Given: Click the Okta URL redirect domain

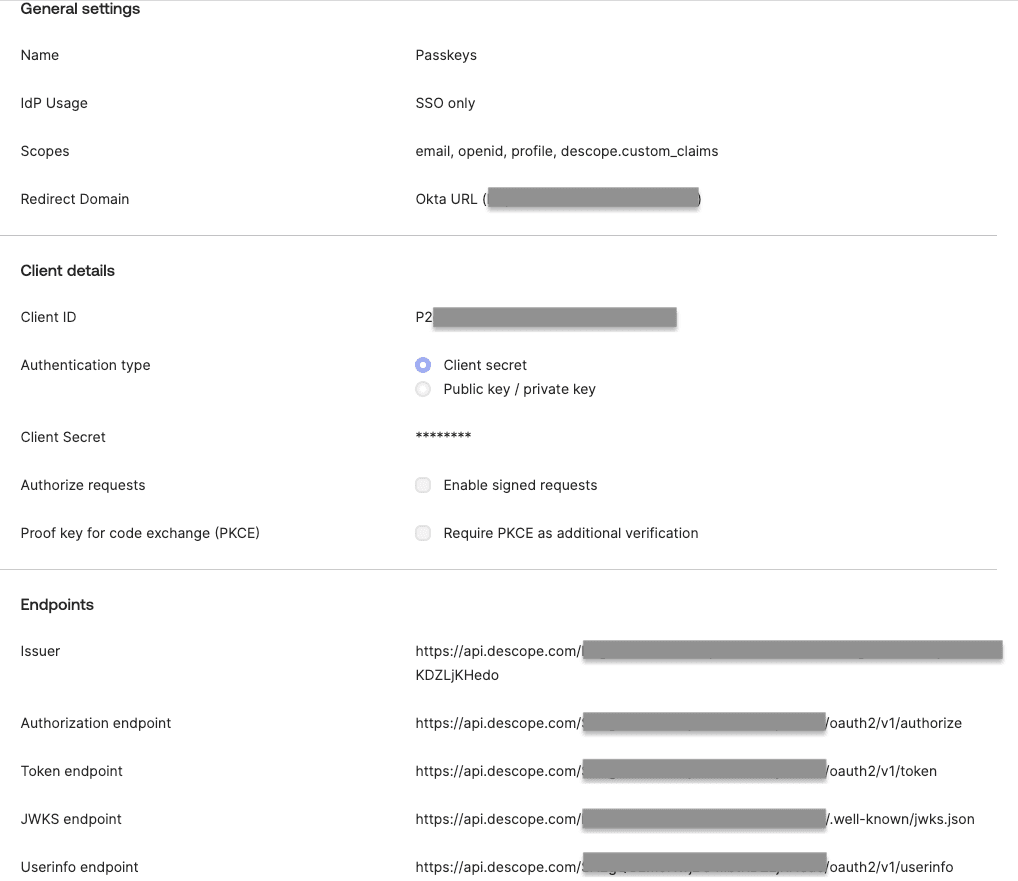Looking at the screenshot, I should pos(558,198).
